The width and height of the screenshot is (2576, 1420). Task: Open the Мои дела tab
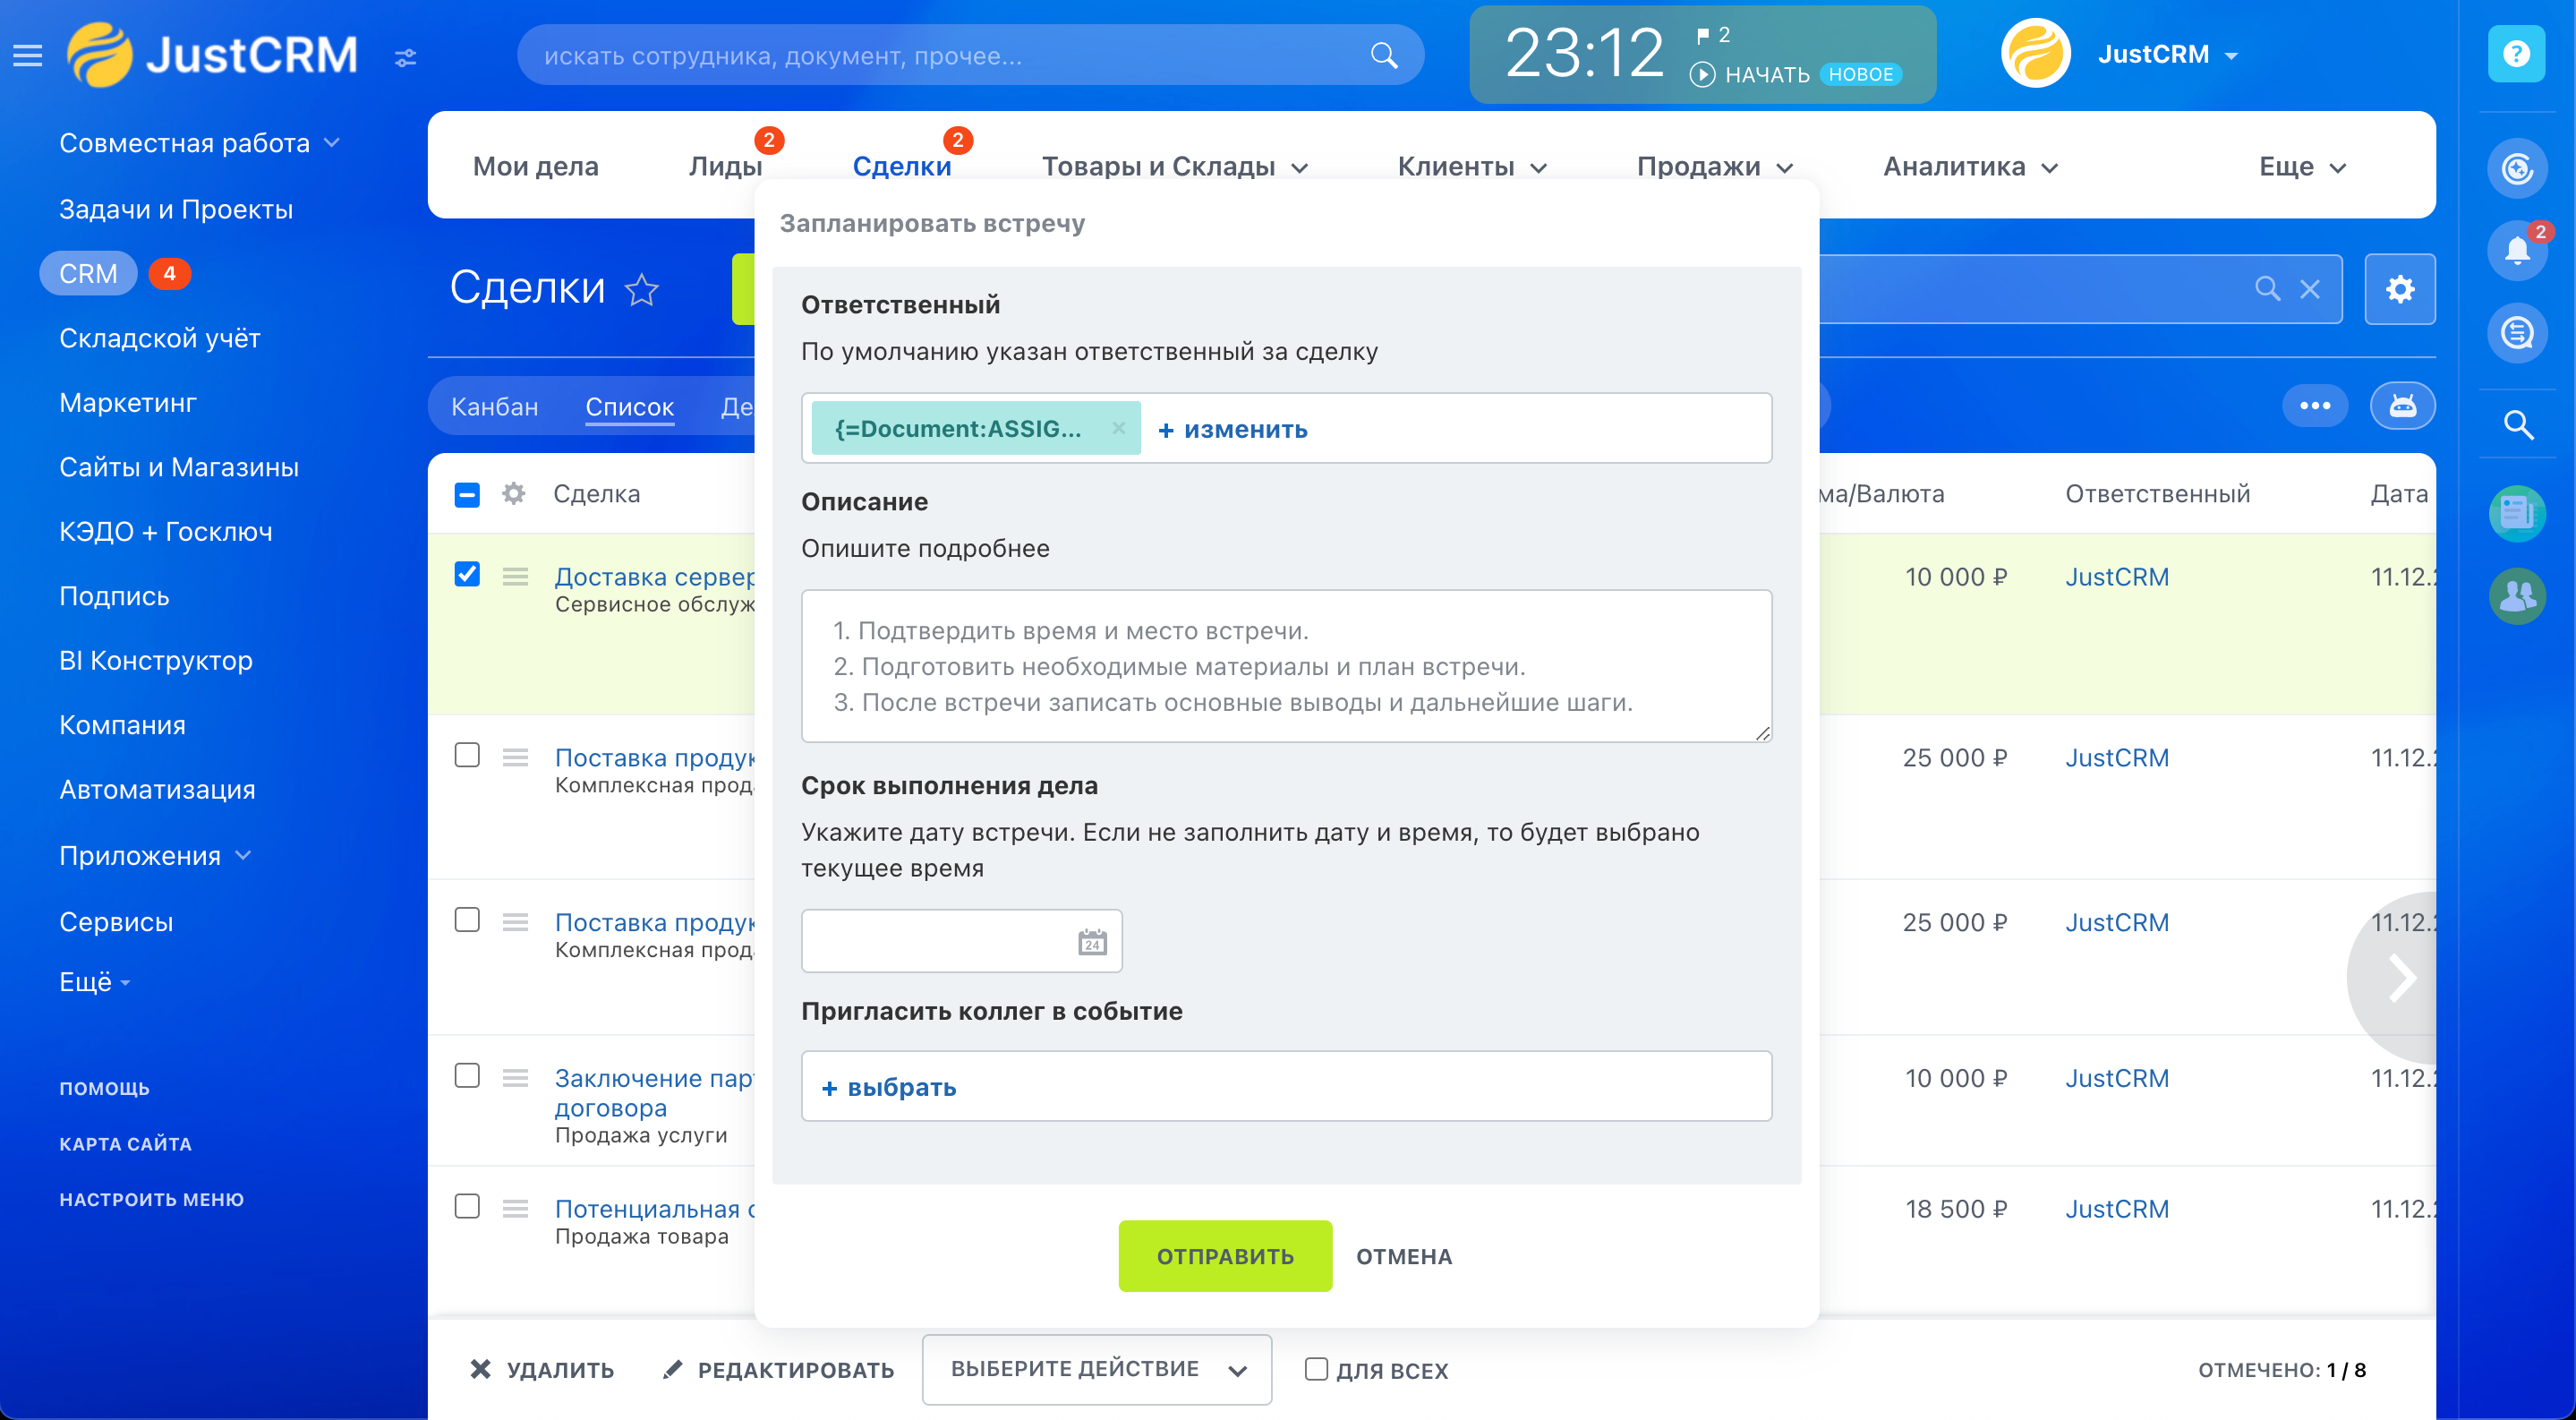[535, 167]
